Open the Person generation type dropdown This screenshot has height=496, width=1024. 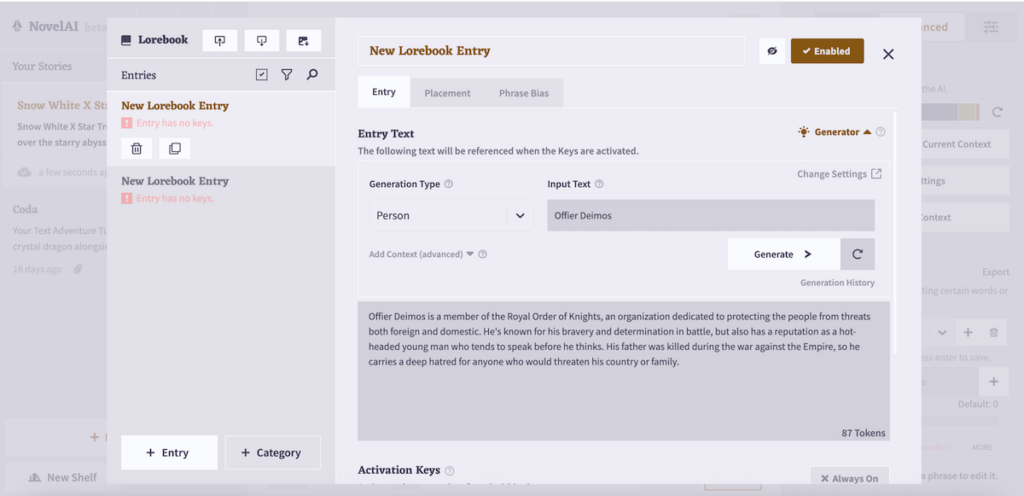point(451,215)
